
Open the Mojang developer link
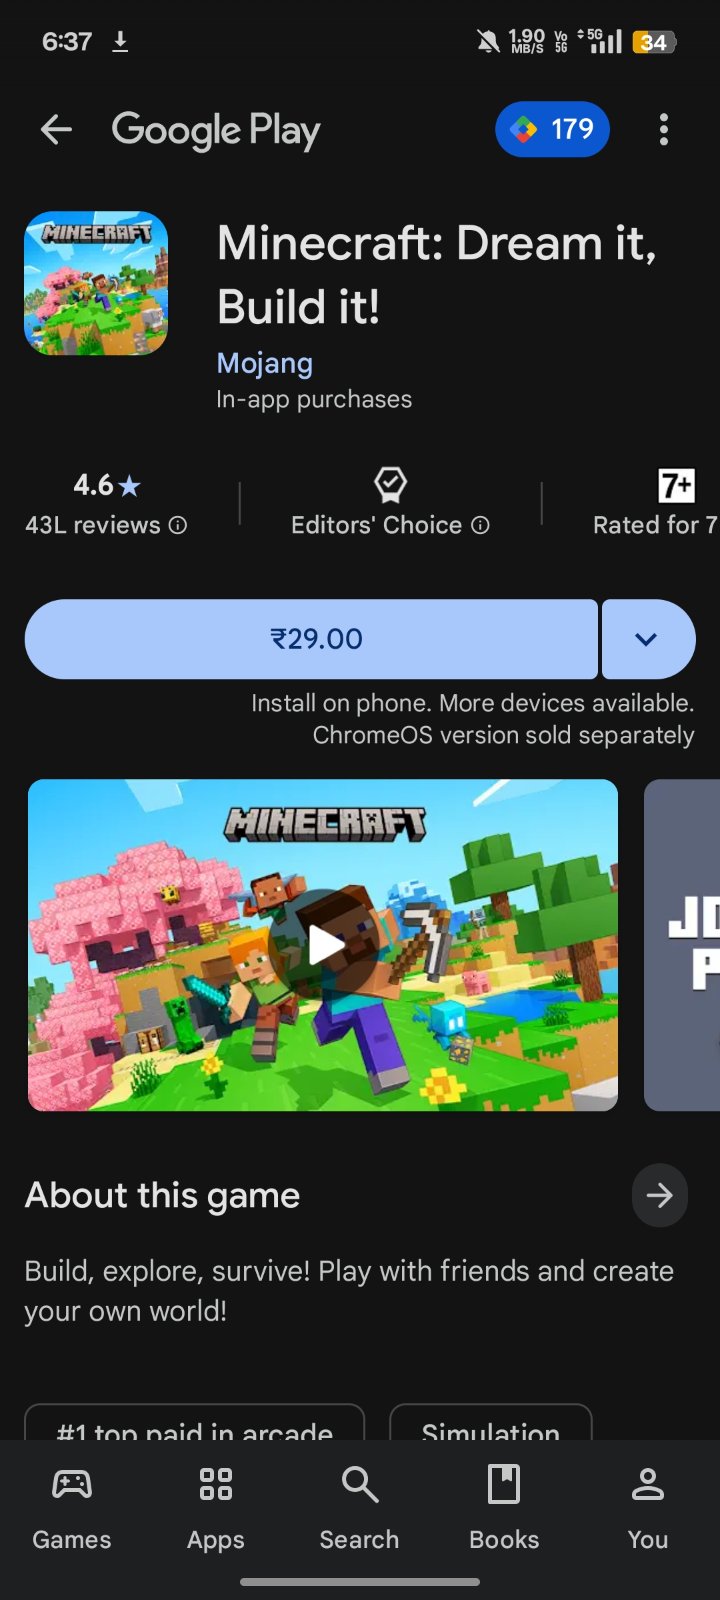coord(265,363)
